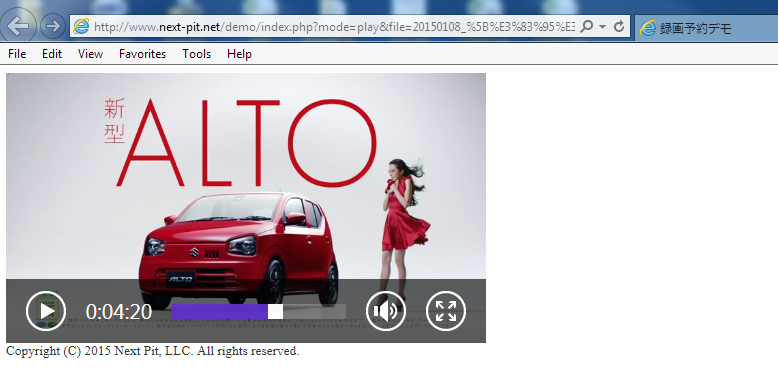Select the 録画予約デモ browser tab
Viewport: 778px width, 388px height.
(706, 28)
